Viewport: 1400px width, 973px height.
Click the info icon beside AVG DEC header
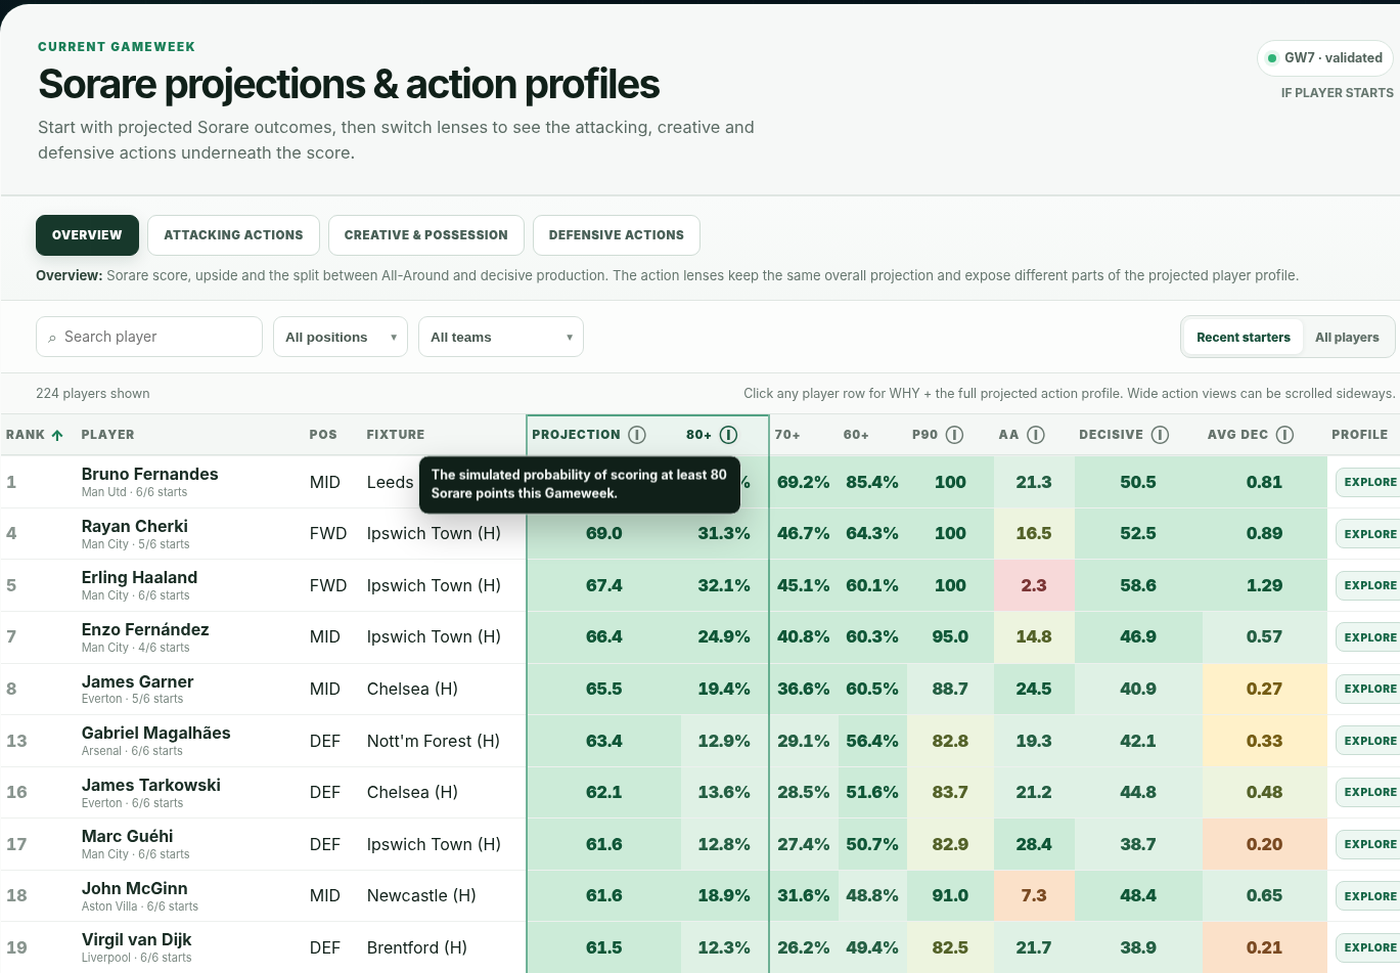(x=1285, y=435)
